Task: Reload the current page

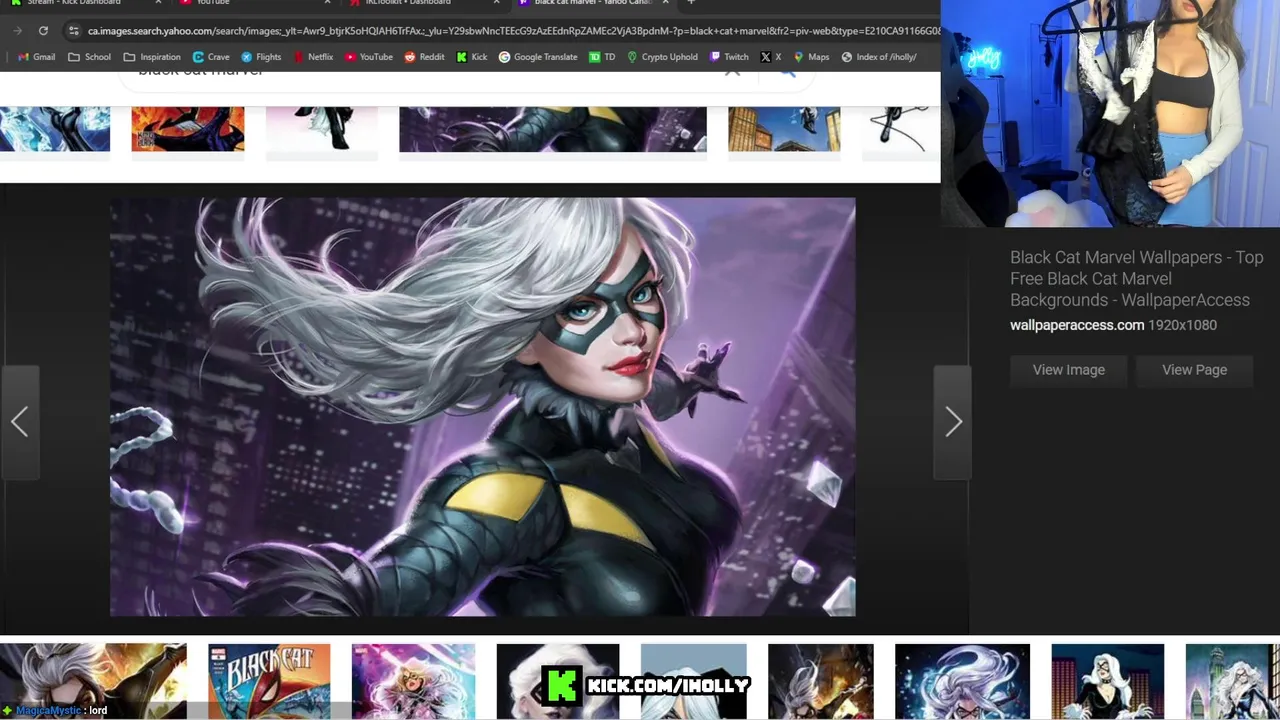Action: (43, 31)
